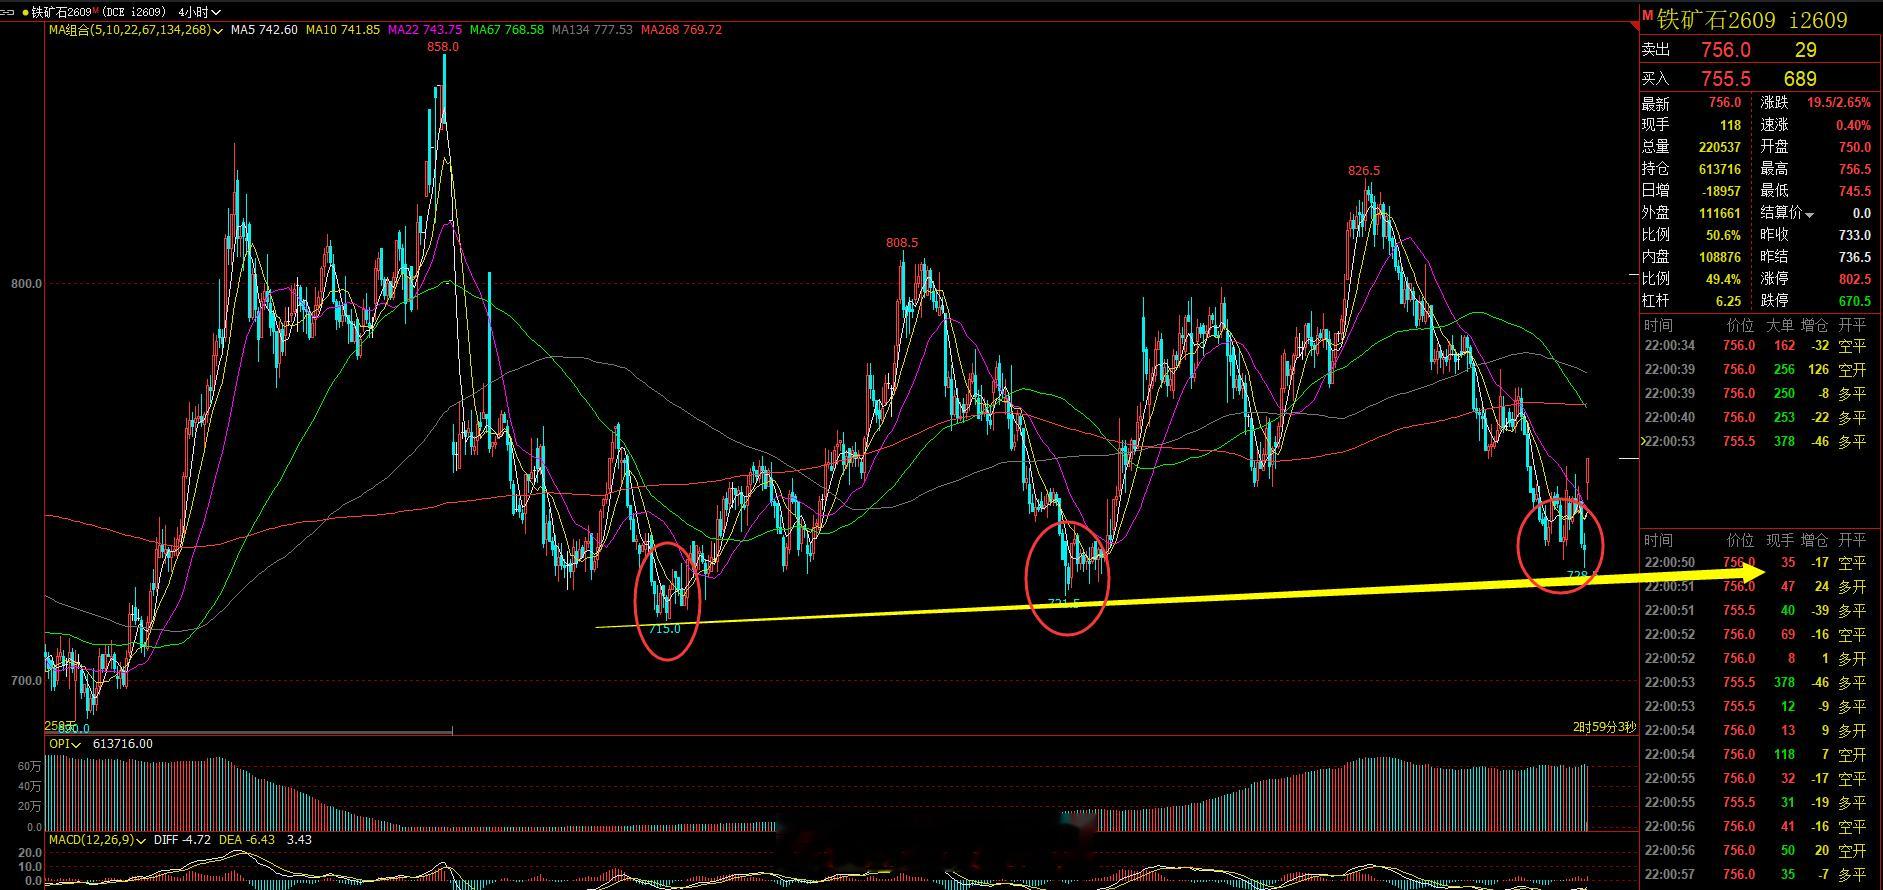Click the 昨结 value 736.5
1883x890 pixels.
tap(1854, 257)
